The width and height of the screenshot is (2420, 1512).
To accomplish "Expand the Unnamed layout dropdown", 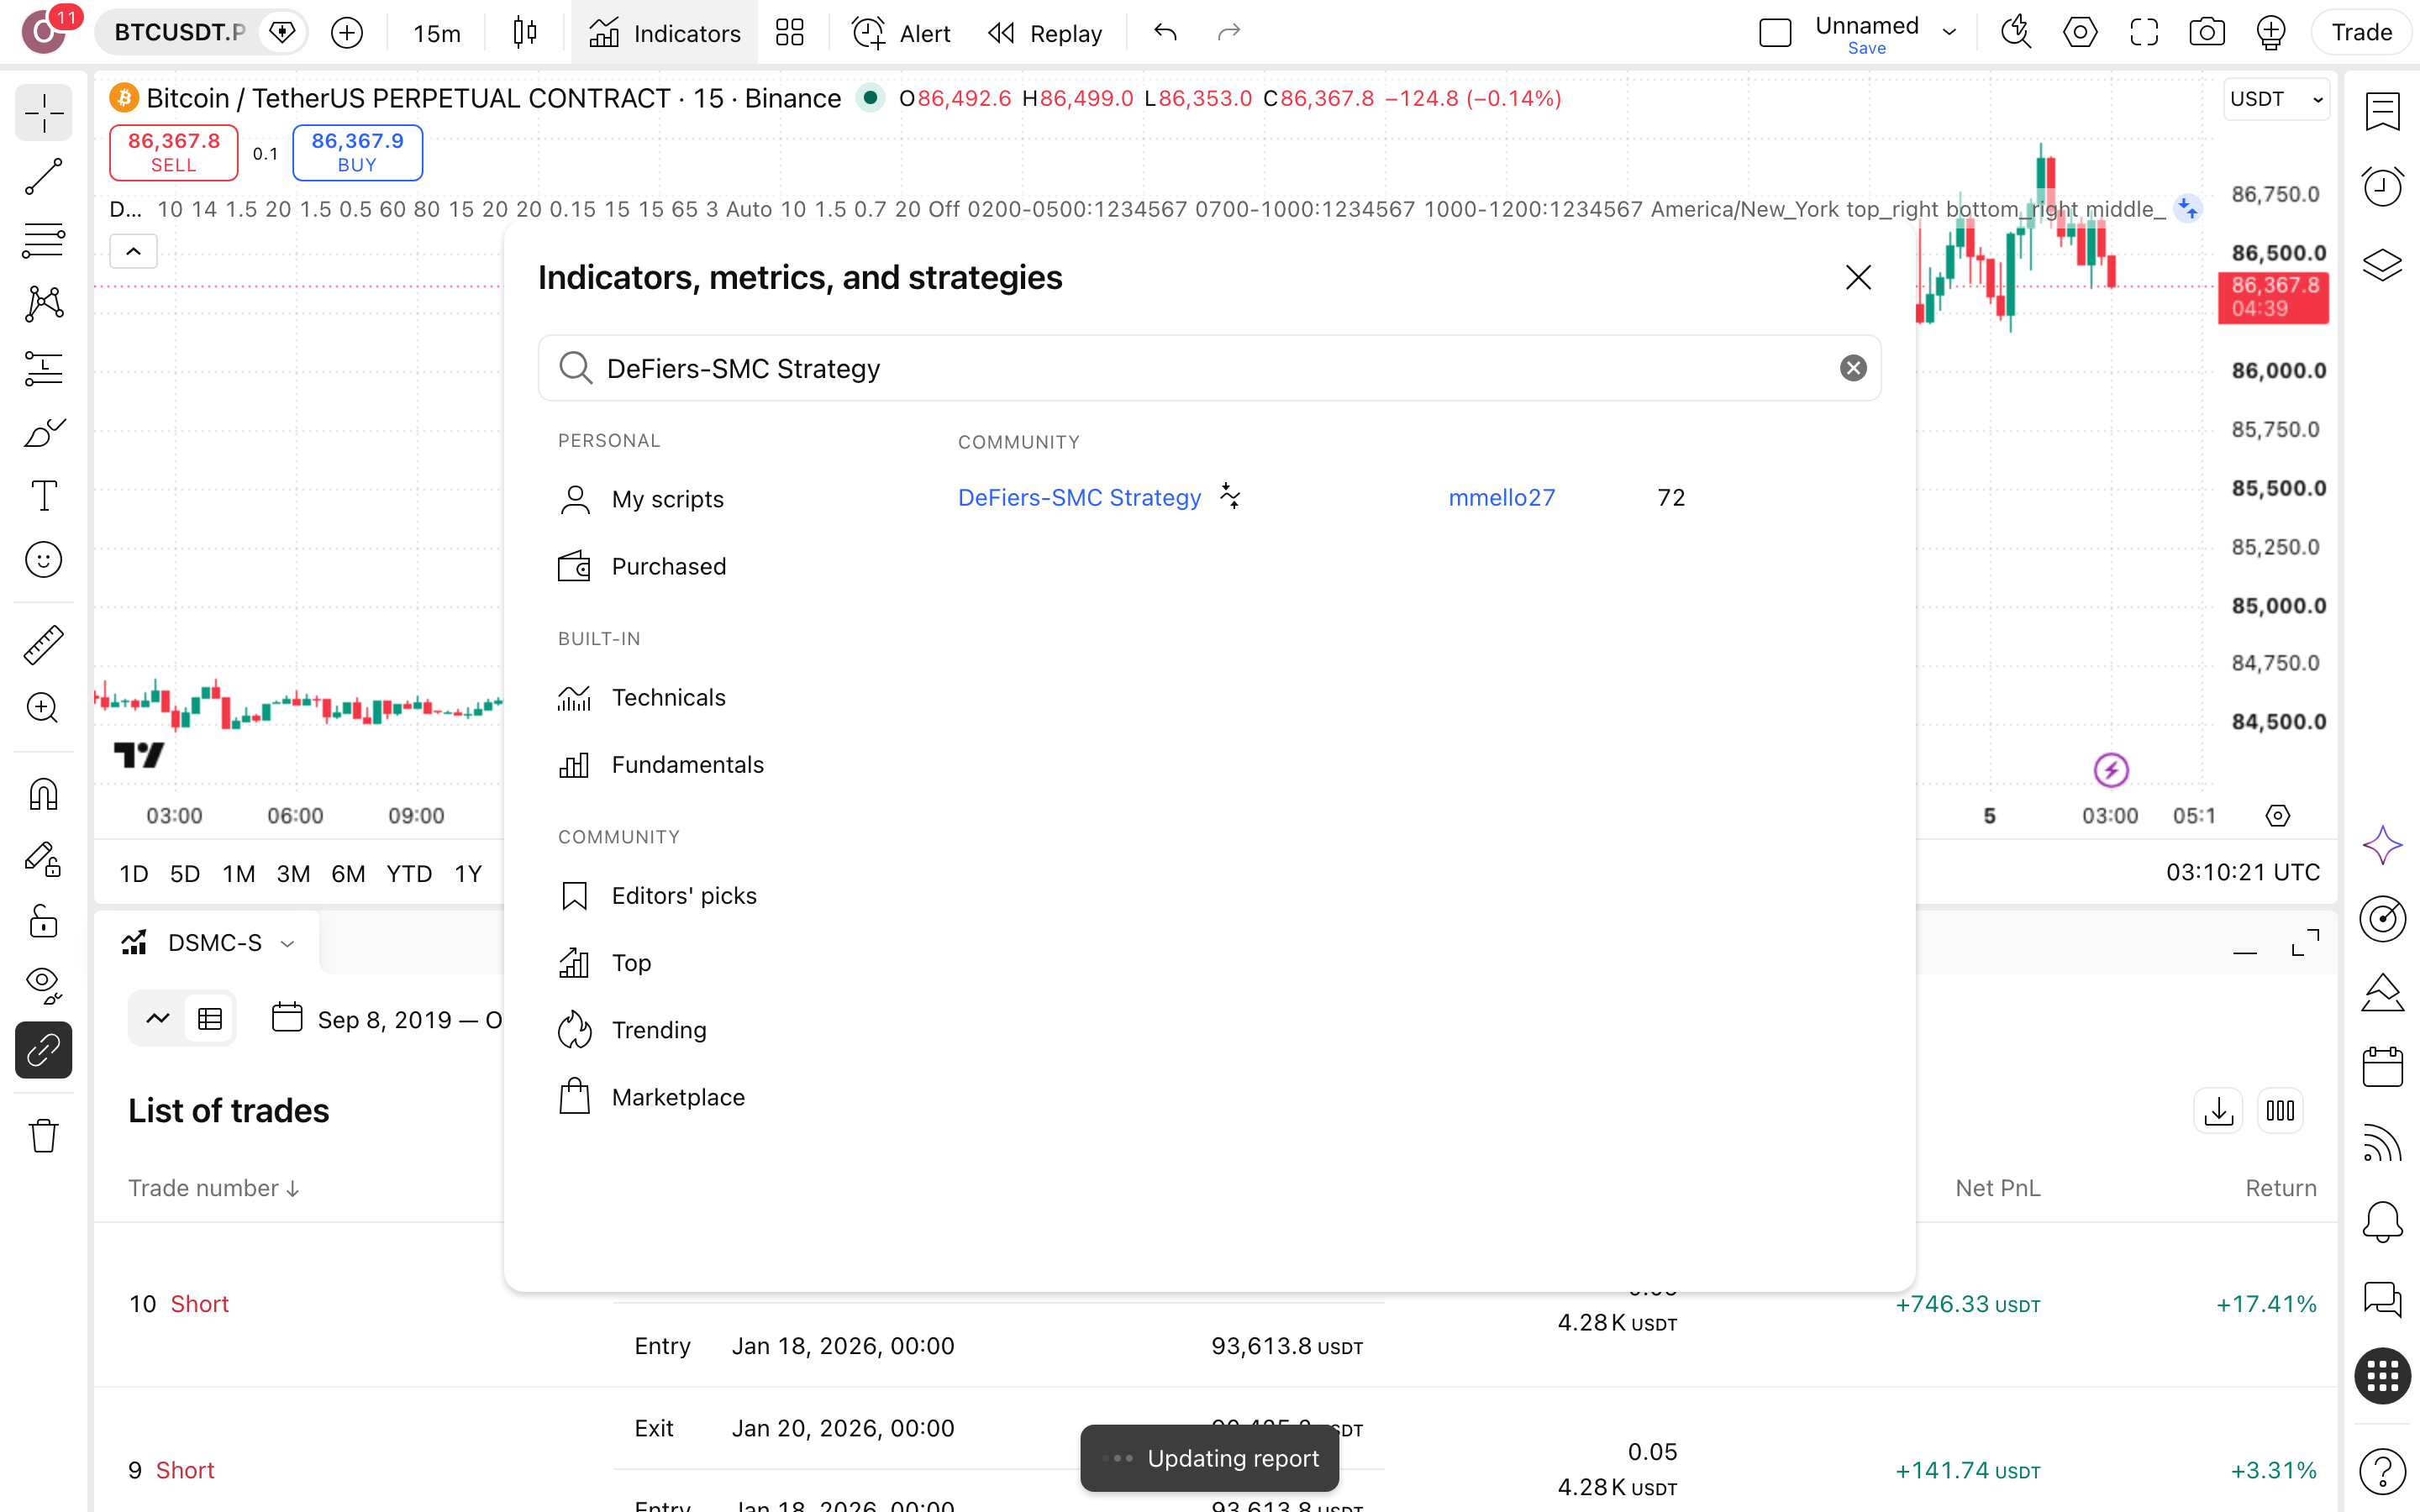I will (x=1949, y=33).
